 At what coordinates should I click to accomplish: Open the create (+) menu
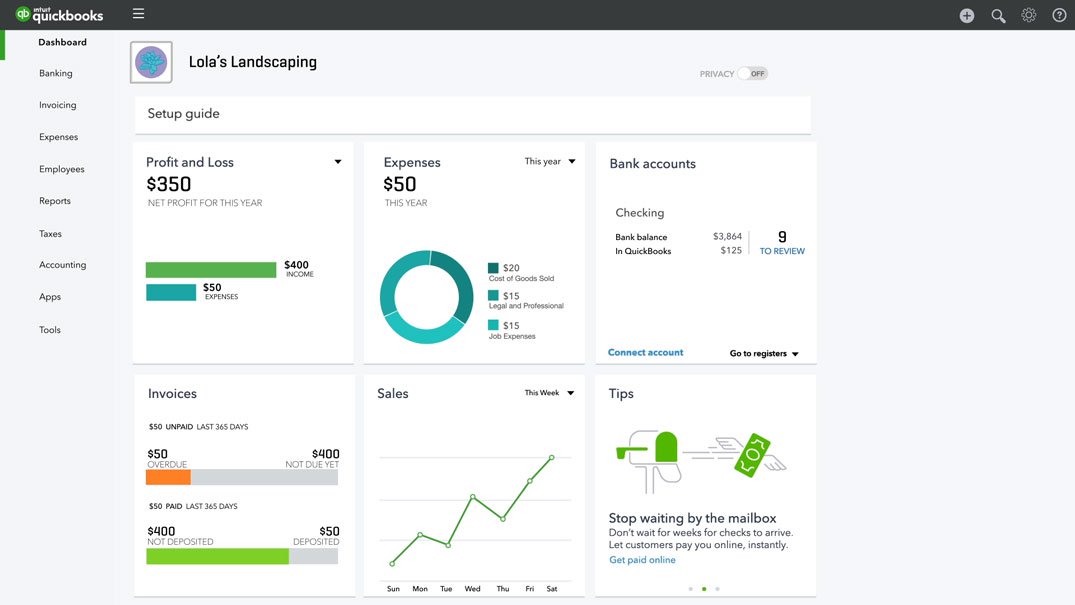[966, 15]
